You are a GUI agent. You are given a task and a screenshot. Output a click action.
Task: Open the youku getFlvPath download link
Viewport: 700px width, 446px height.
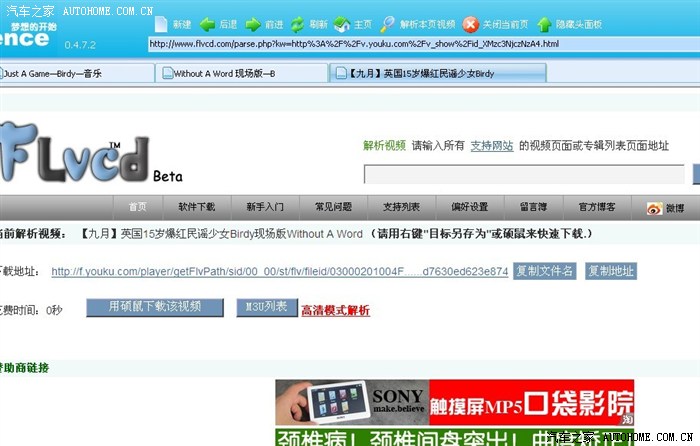tap(279, 271)
